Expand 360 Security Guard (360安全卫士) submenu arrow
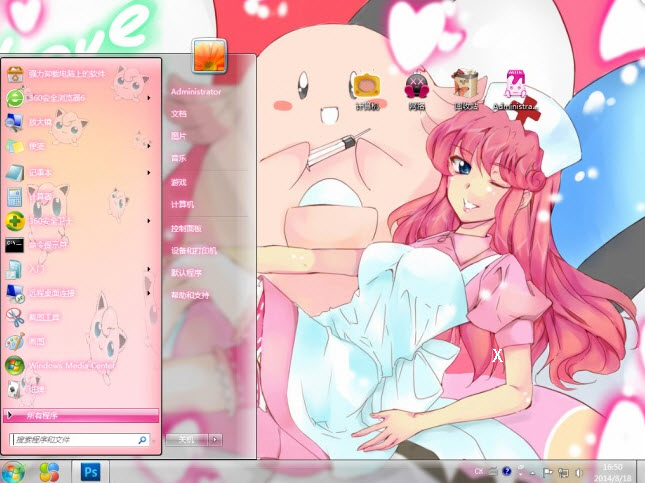 coord(148,221)
